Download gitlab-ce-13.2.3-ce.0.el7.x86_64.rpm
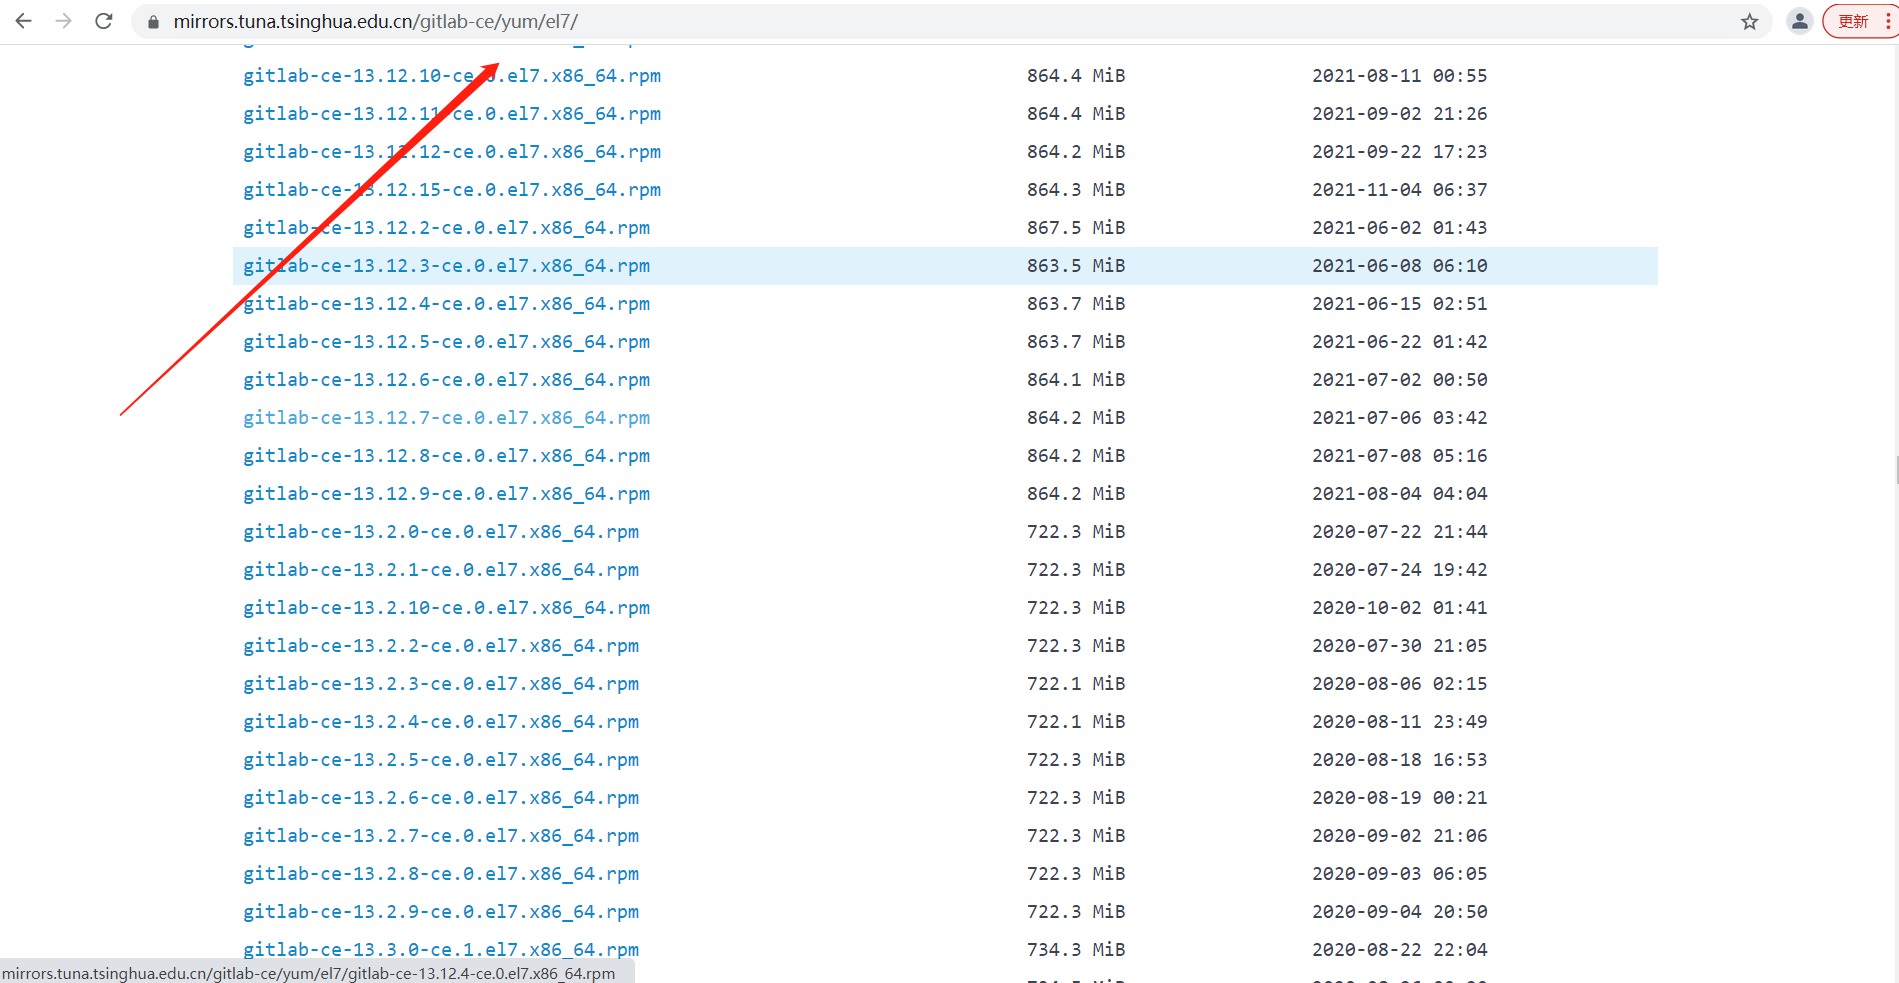1899x983 pixels. (x=441, y=684)
